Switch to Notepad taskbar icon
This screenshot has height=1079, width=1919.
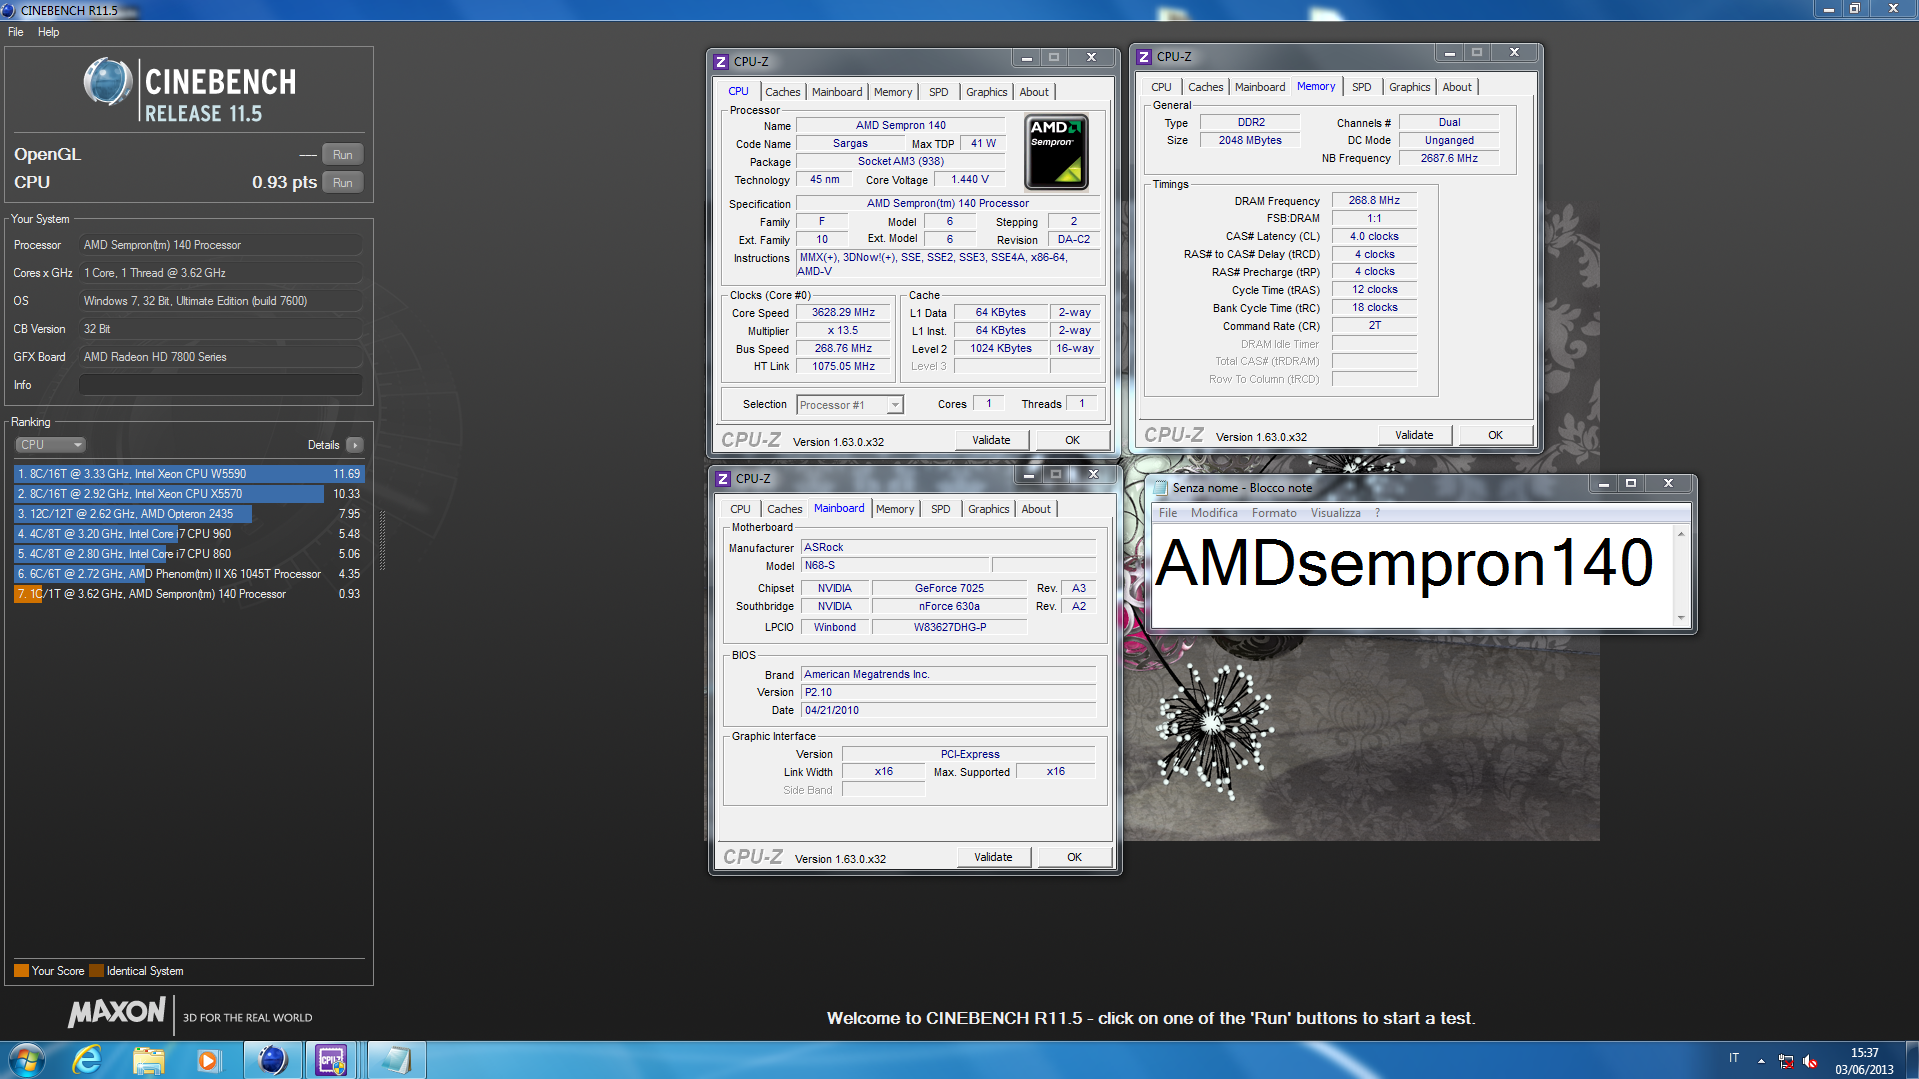(396, 1060)
